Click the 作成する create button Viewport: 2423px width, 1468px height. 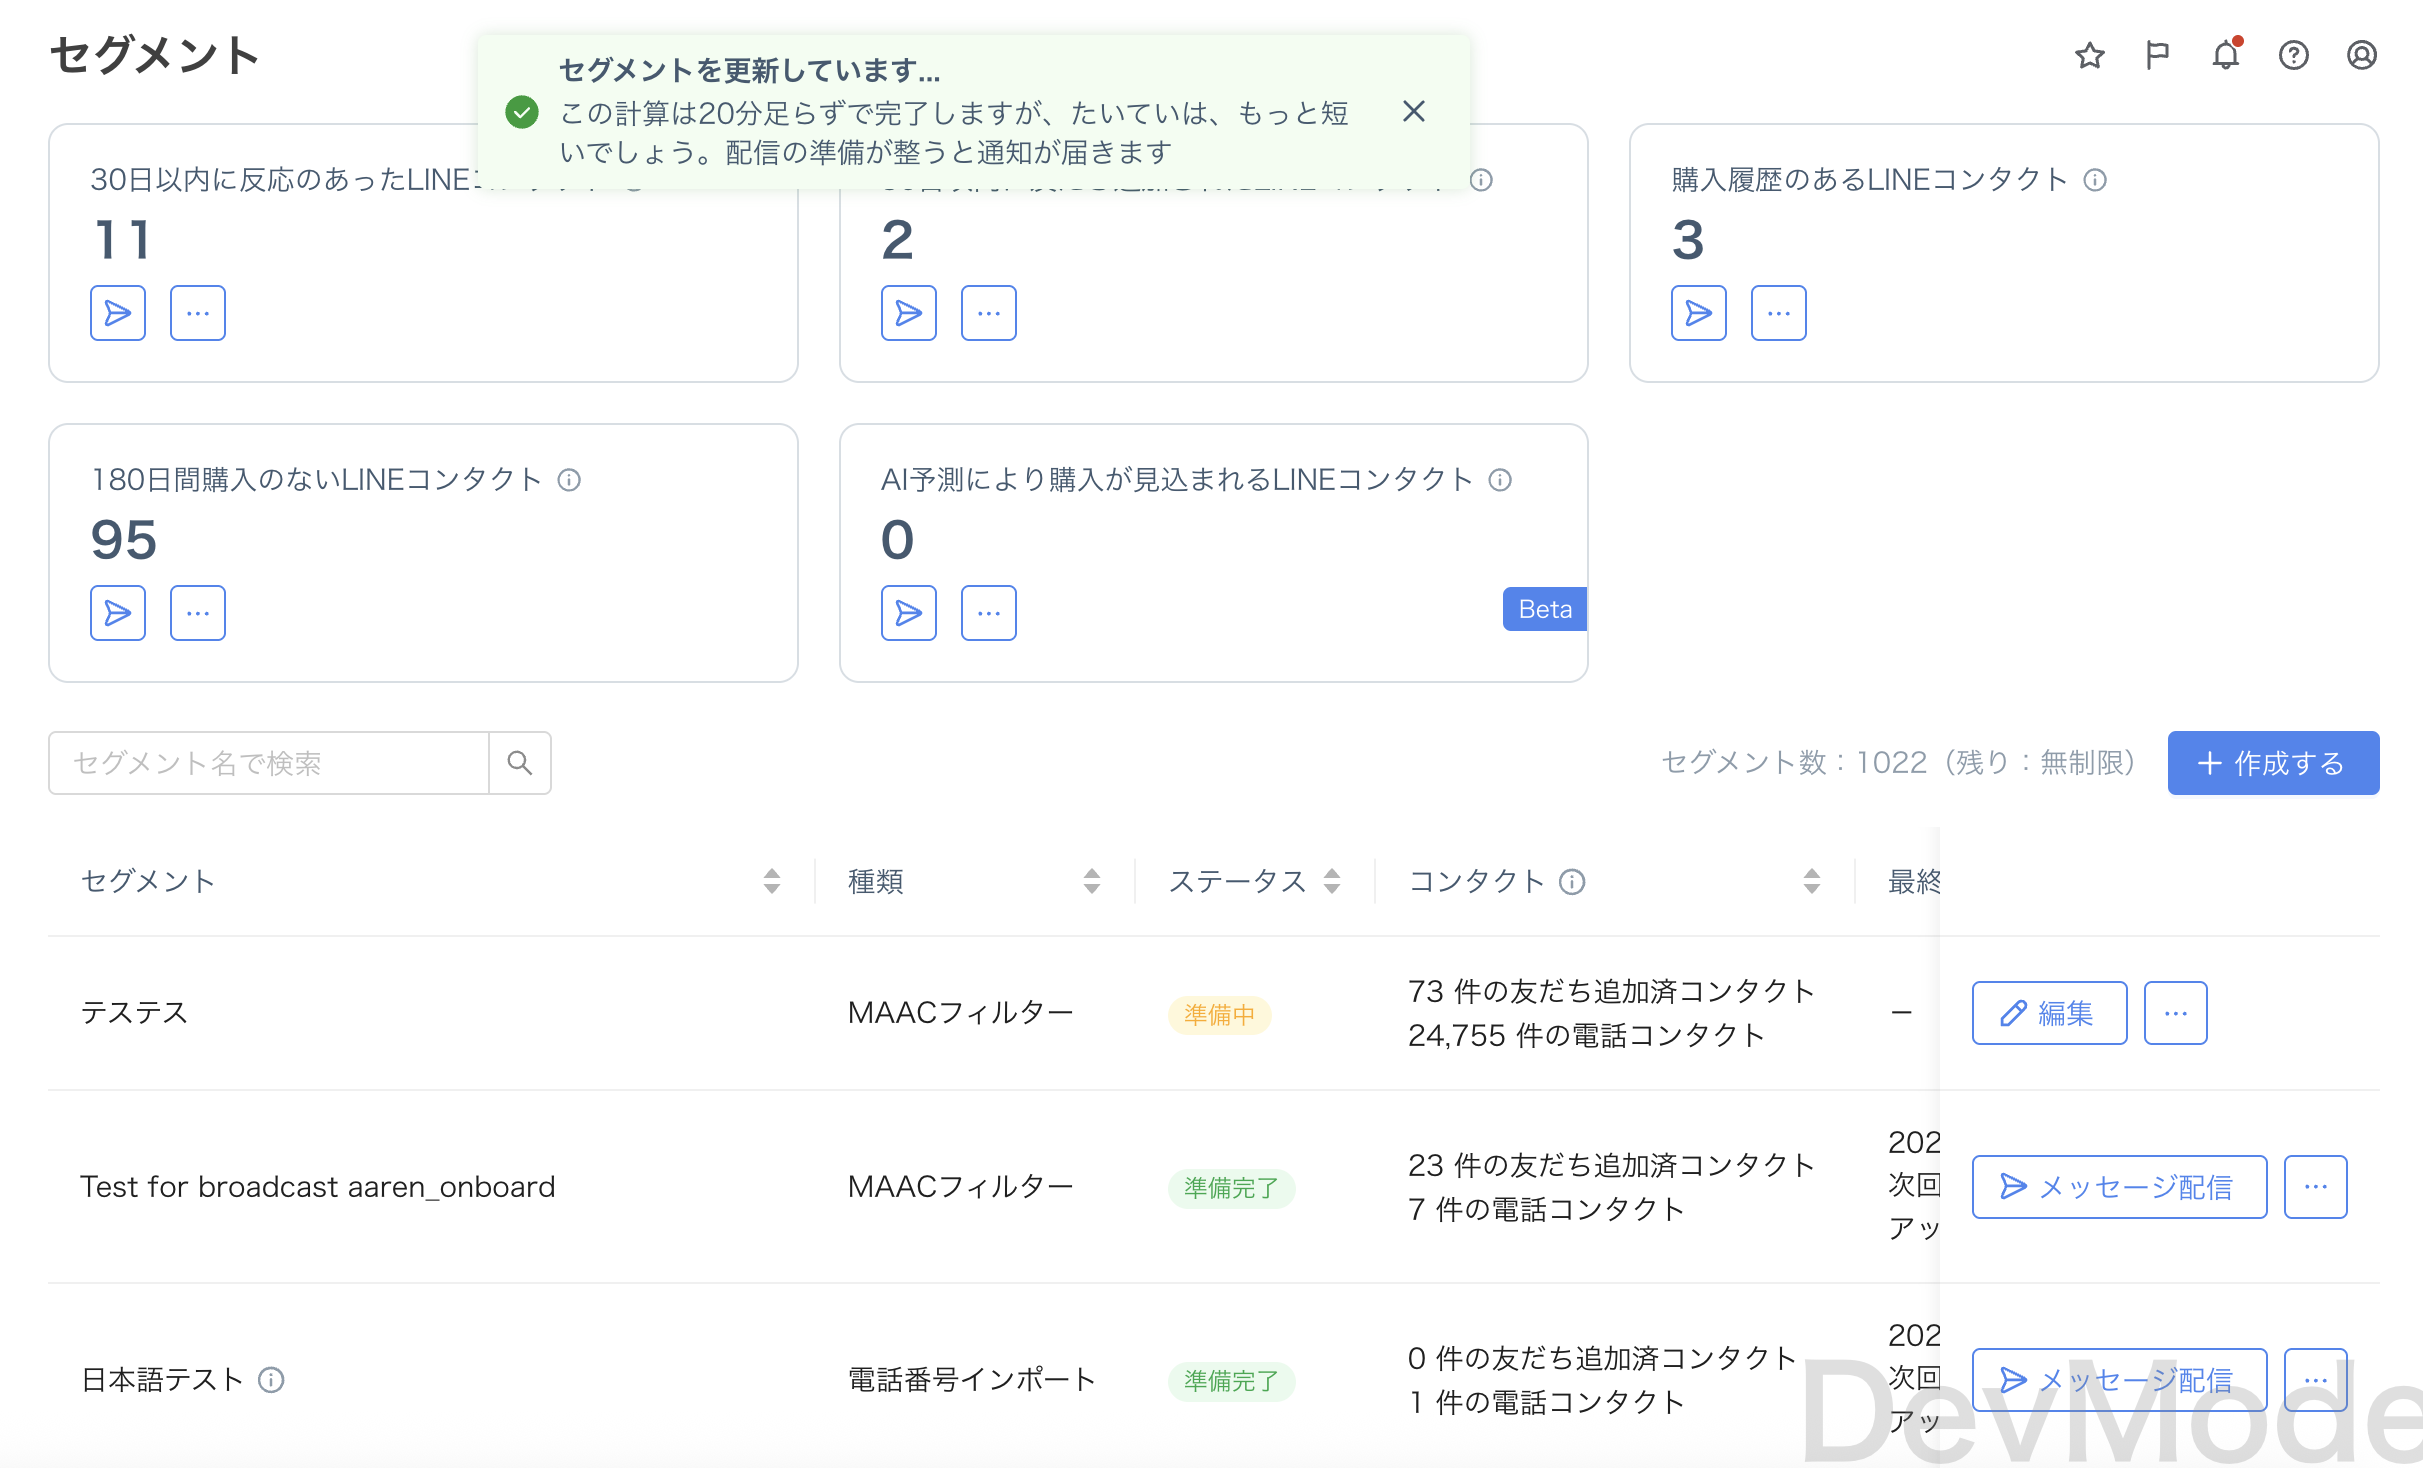pos(2273,763)
